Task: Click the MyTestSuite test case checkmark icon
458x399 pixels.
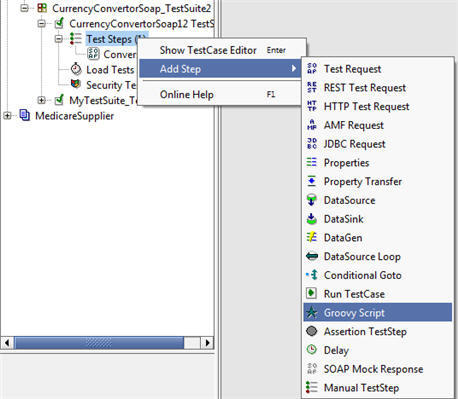Action: pyautogui.click(x=59, y=100)
